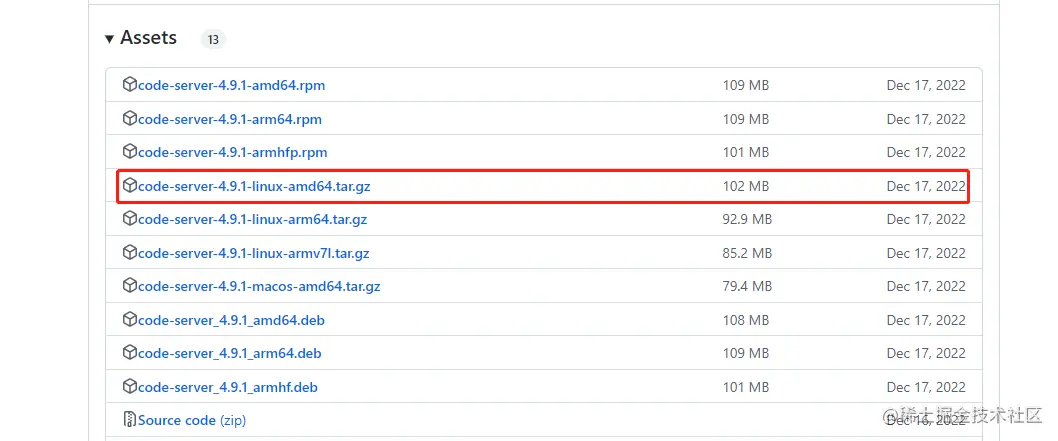Screen dimensions: 1058x441
Task: Click zip file icon beside Source code
Action: tap(130, 420)
